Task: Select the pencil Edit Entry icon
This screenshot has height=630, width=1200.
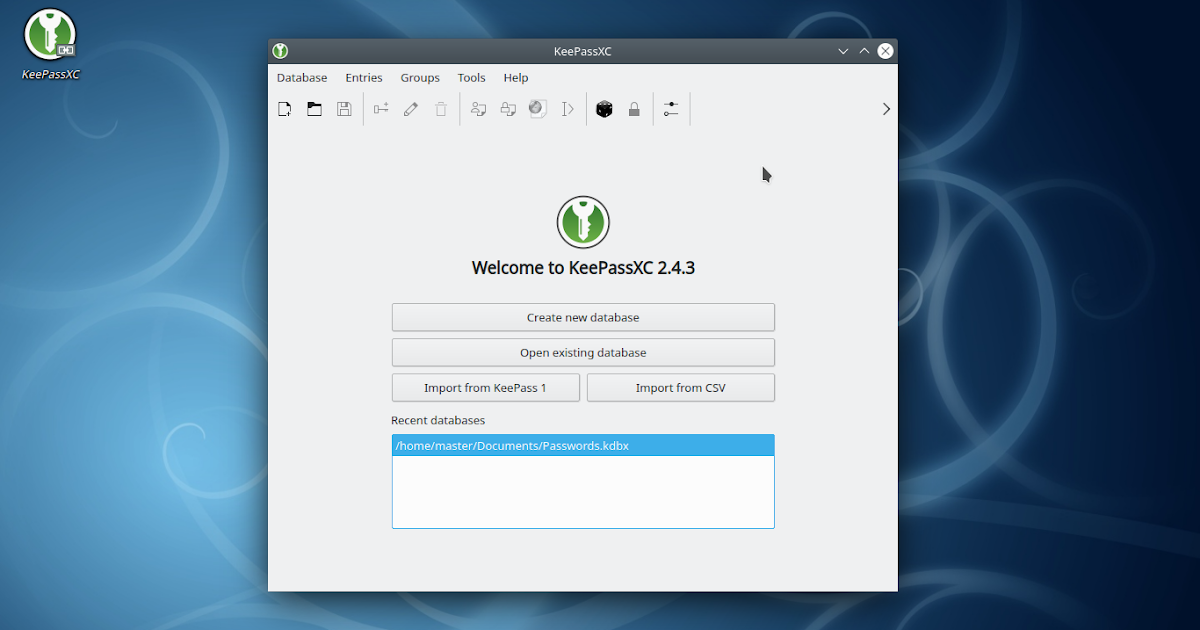Action: [x=410, y=108]
